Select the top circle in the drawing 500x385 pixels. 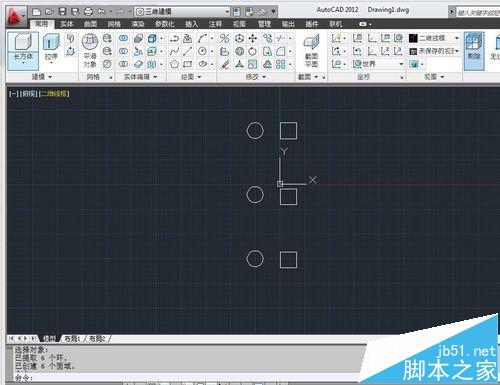(255, 130)
